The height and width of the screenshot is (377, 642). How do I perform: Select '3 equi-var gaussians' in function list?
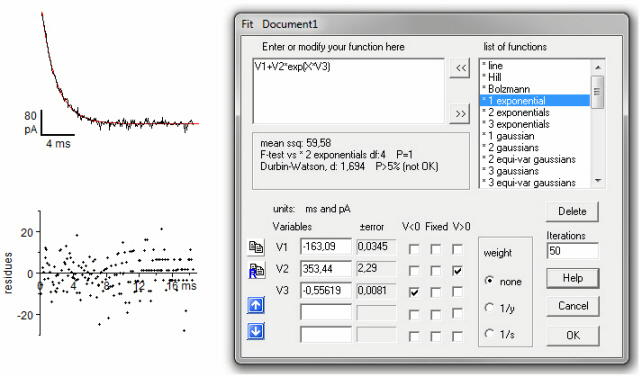click(x=535, y=183)
